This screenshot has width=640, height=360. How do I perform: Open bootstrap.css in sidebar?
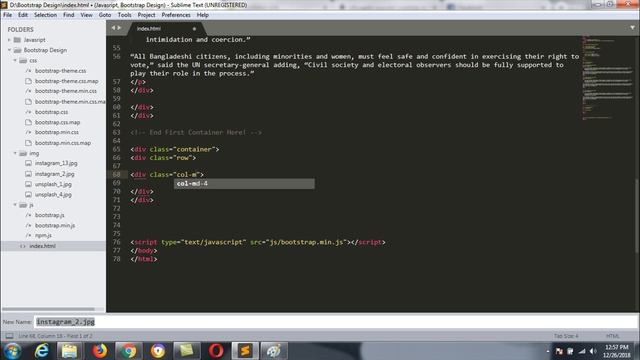click(x=51, y=112)
